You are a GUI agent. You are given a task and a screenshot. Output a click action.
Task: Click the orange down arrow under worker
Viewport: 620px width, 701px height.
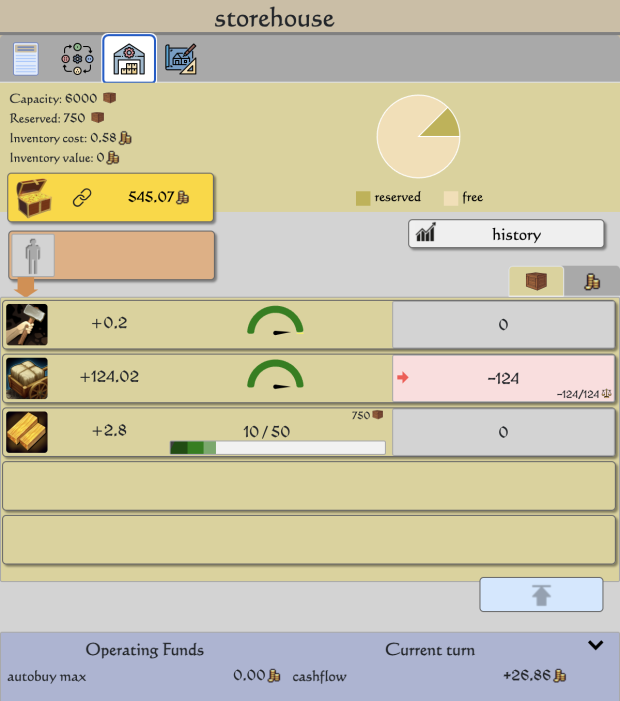click(x=25, y=287)
